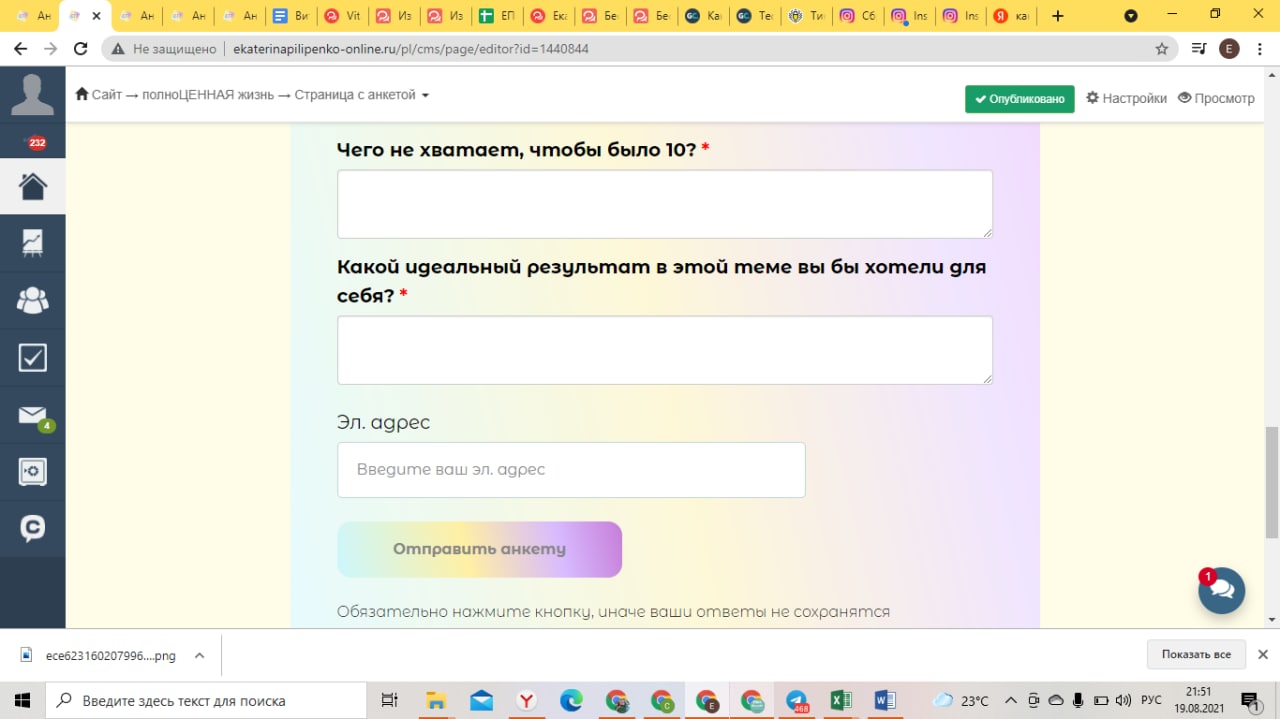Open user profile avatar in sidebar
The image size is (1280, 719).
pos(32,96)
